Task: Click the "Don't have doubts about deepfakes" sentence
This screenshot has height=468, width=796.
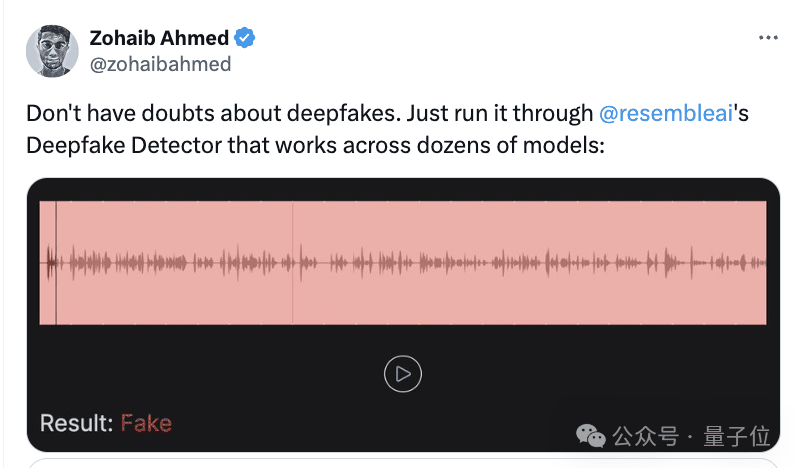Action: (x=180, y=113)
